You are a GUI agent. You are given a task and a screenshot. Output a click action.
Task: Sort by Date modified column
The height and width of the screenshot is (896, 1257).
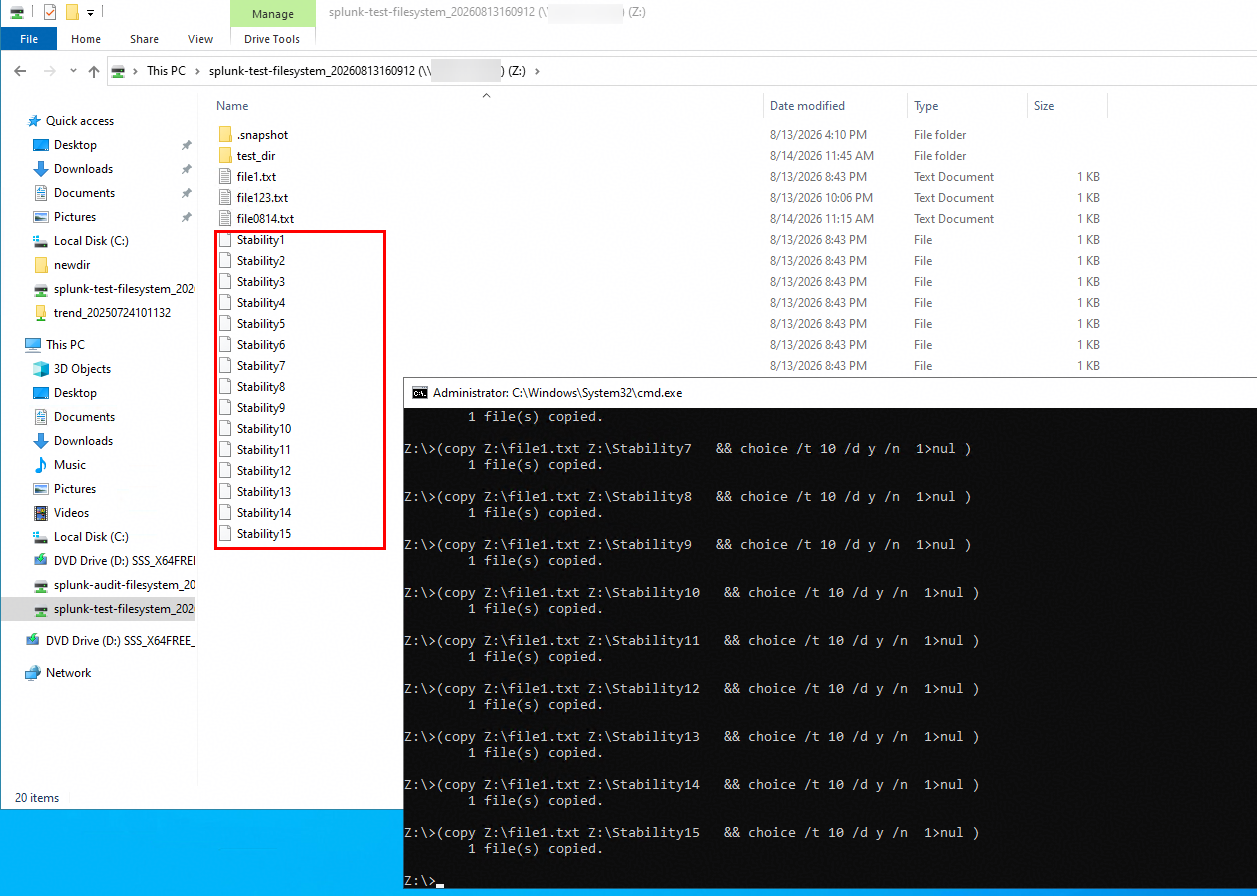pyautogui.click(x=807, y=106)
